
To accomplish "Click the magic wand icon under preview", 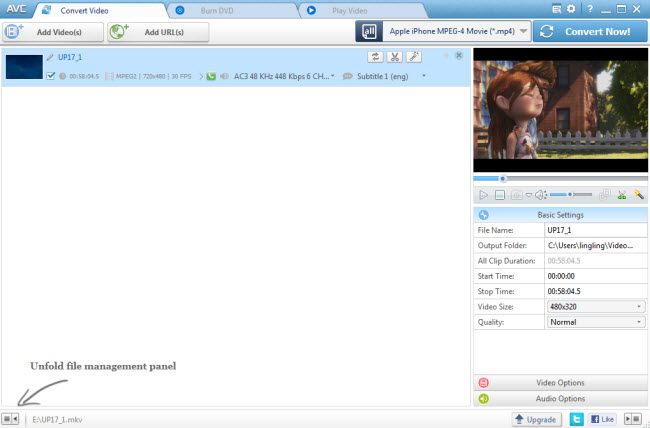I will point(639,195).
